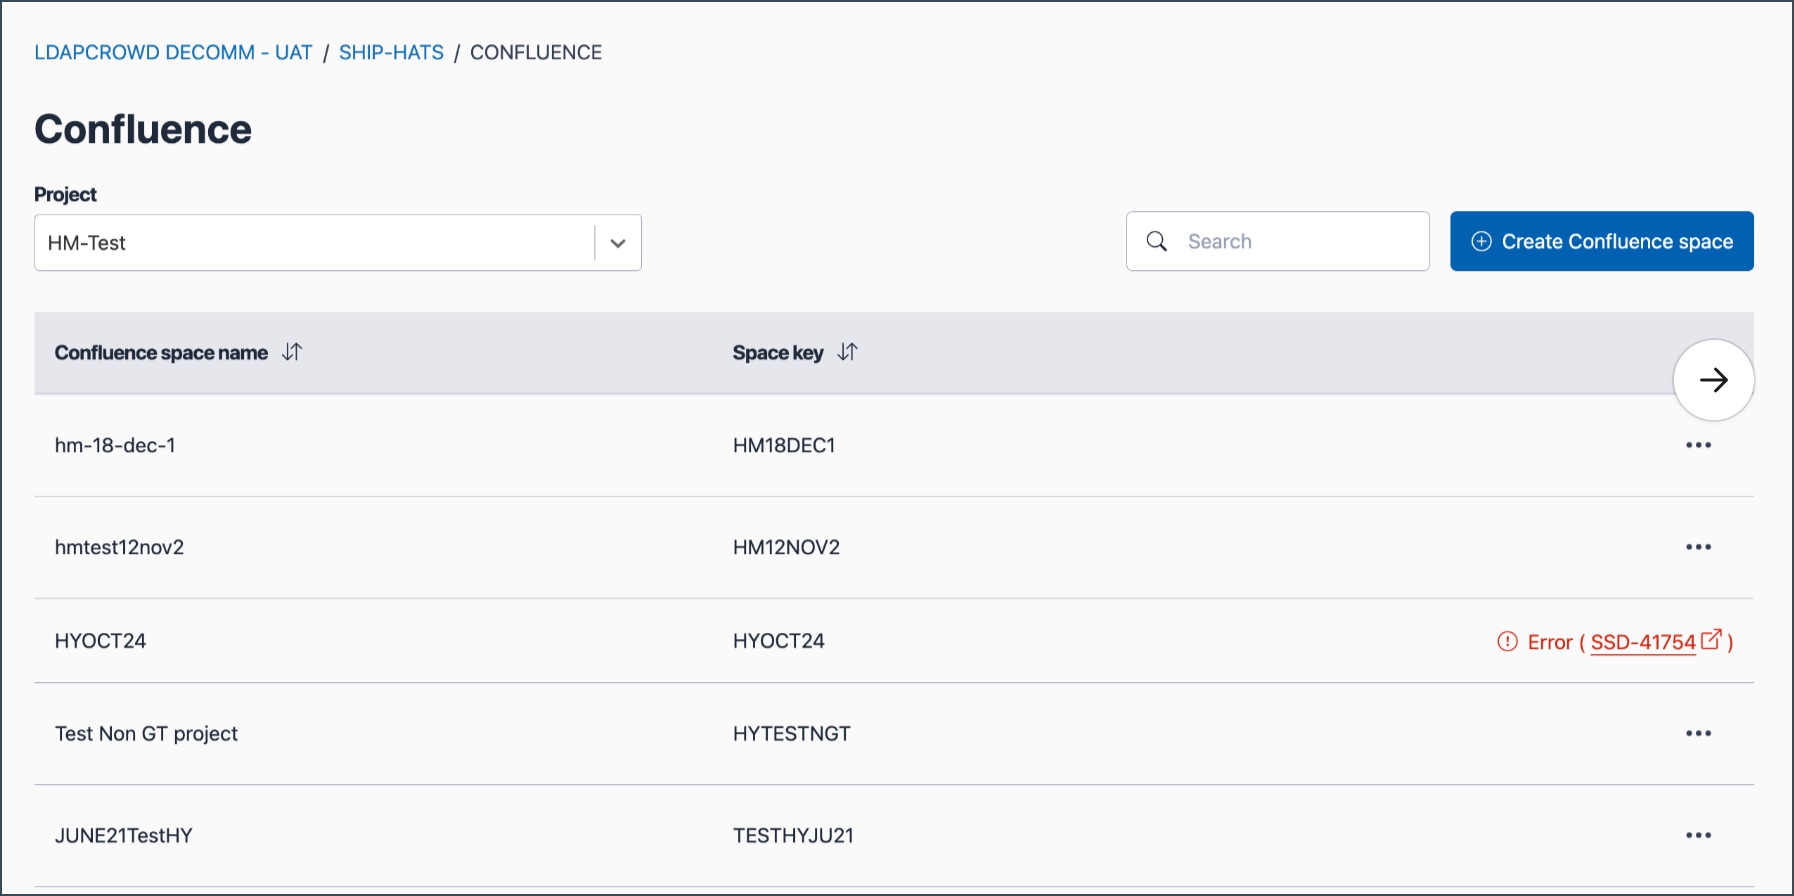Sort by Confluence space name
The height and width of the screenshot is (896, 1794).
(x=292, y=352)
